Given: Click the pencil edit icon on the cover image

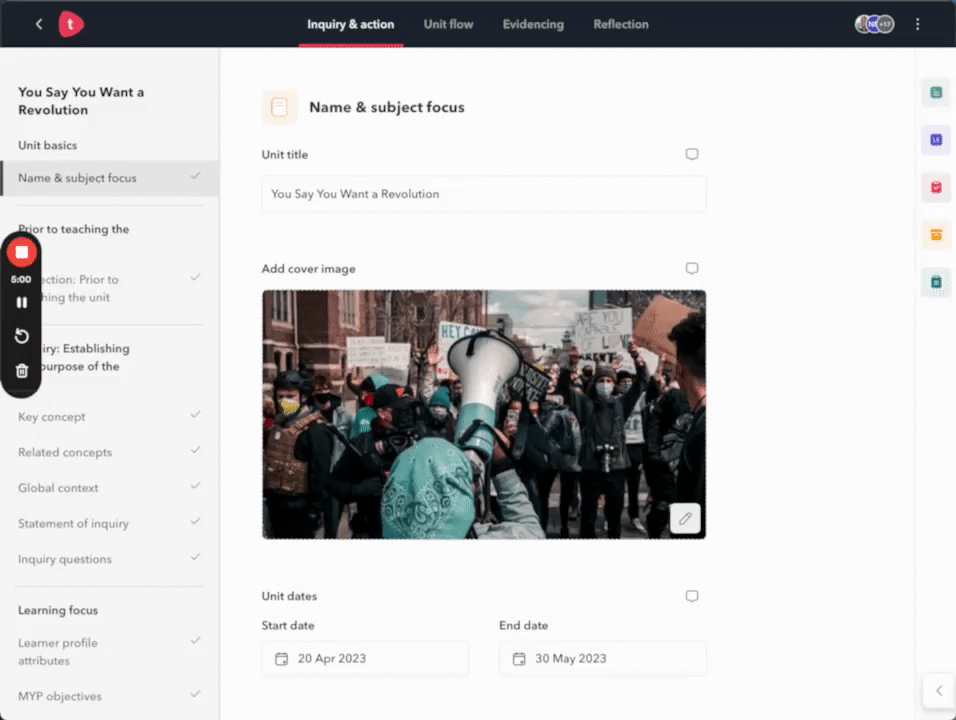Looking at the screenshot, I should (685, 518).
